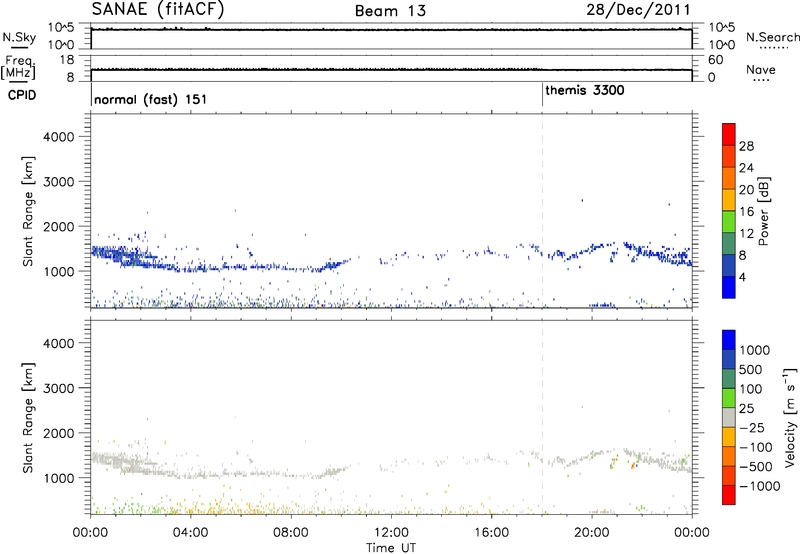This screenshot has width=800, height=554.
Task: Select the N.Sky axis label
Action: 19,37
